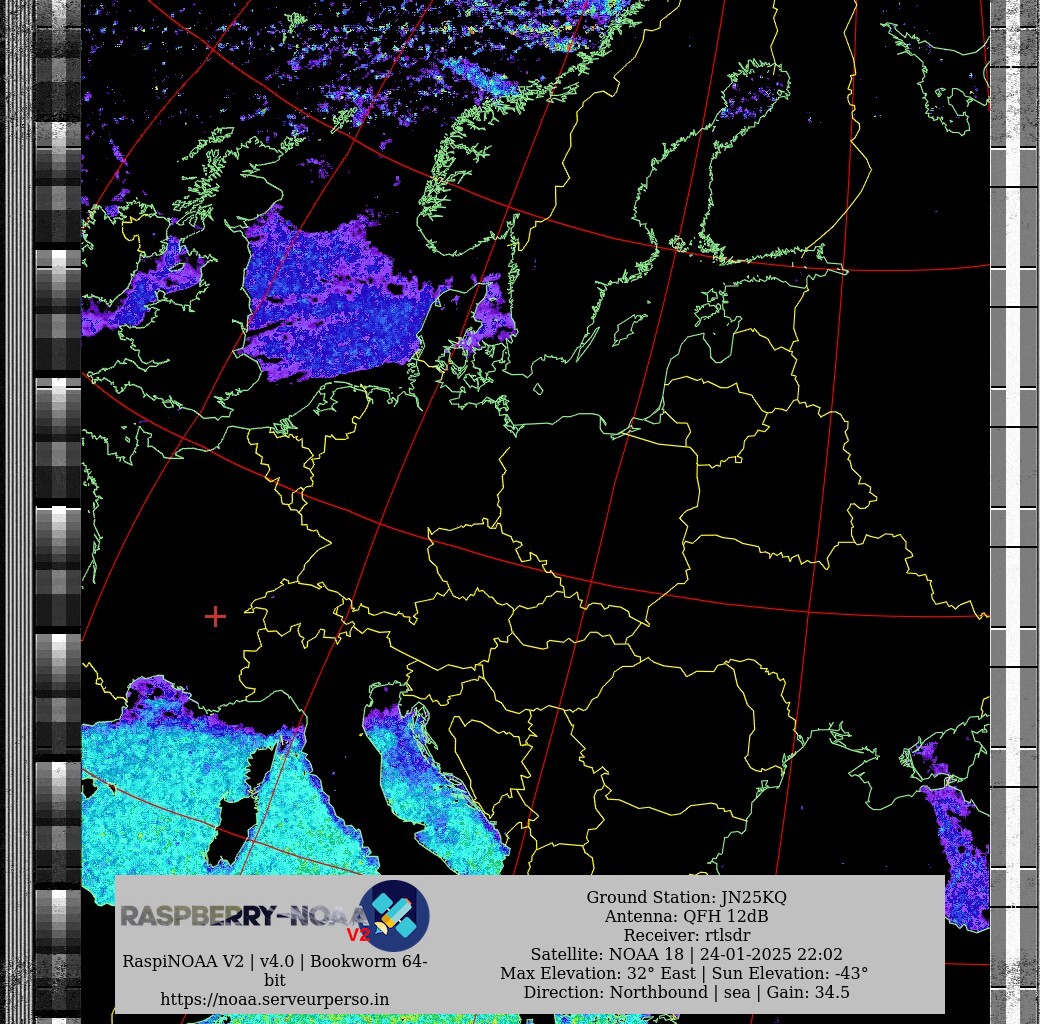Click the right white telemetry bar
1040x1024 pixels.
click(1013, 500)
